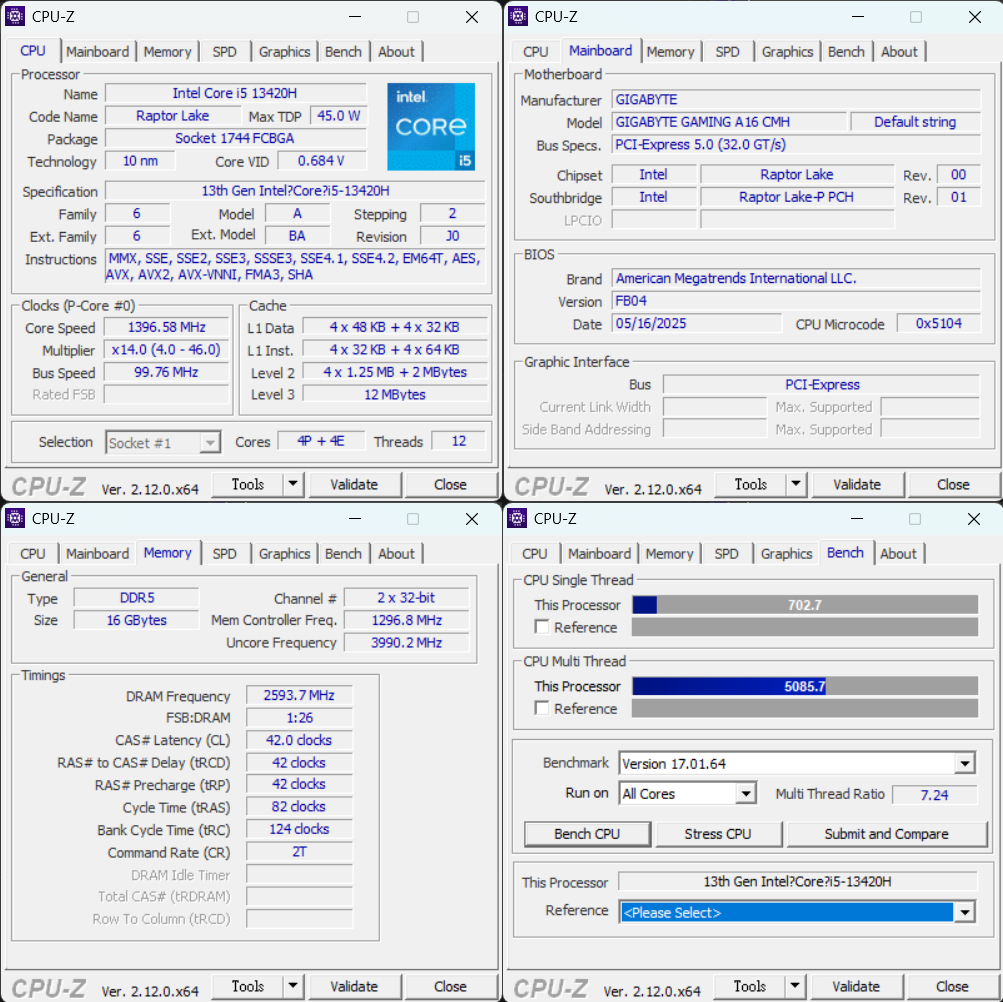Click Core Speed value 1396.58 MHz
1003x1002 pixels.
coord(166,328)
